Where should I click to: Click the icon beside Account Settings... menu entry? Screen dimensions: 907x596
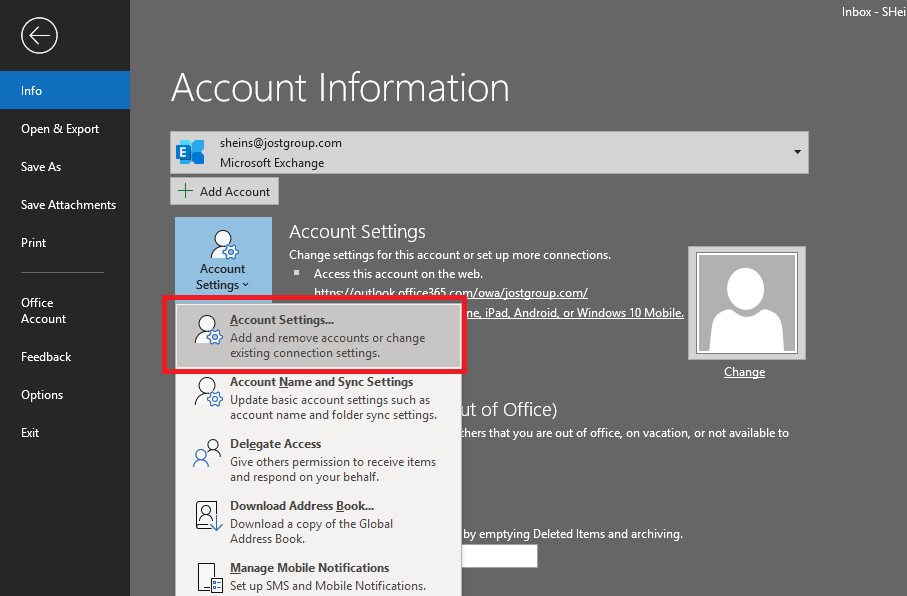pyautogui.click(x=208, y=330)
